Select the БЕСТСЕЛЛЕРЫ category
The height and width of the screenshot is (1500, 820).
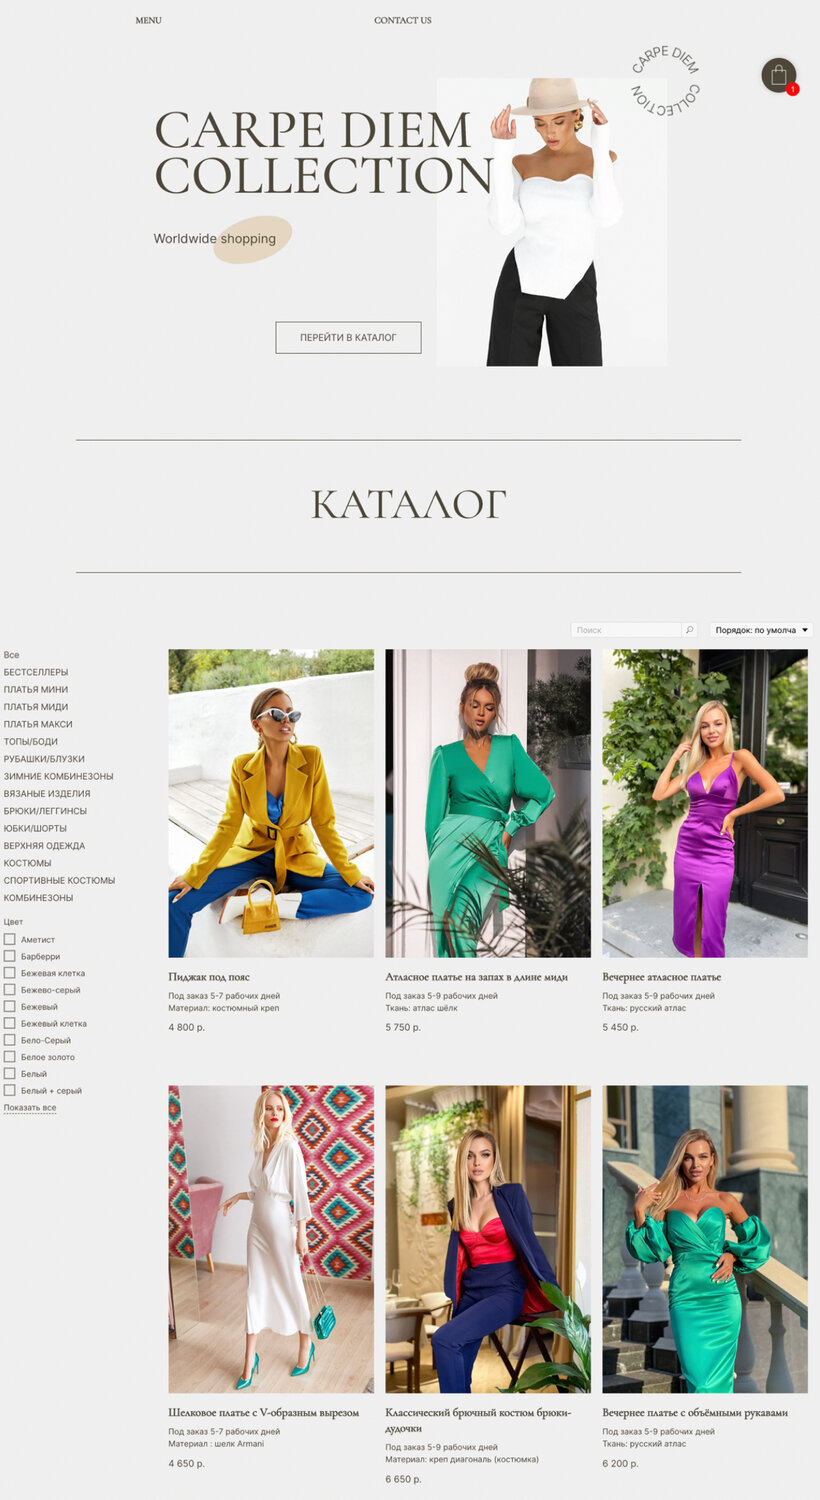(36, 672)
